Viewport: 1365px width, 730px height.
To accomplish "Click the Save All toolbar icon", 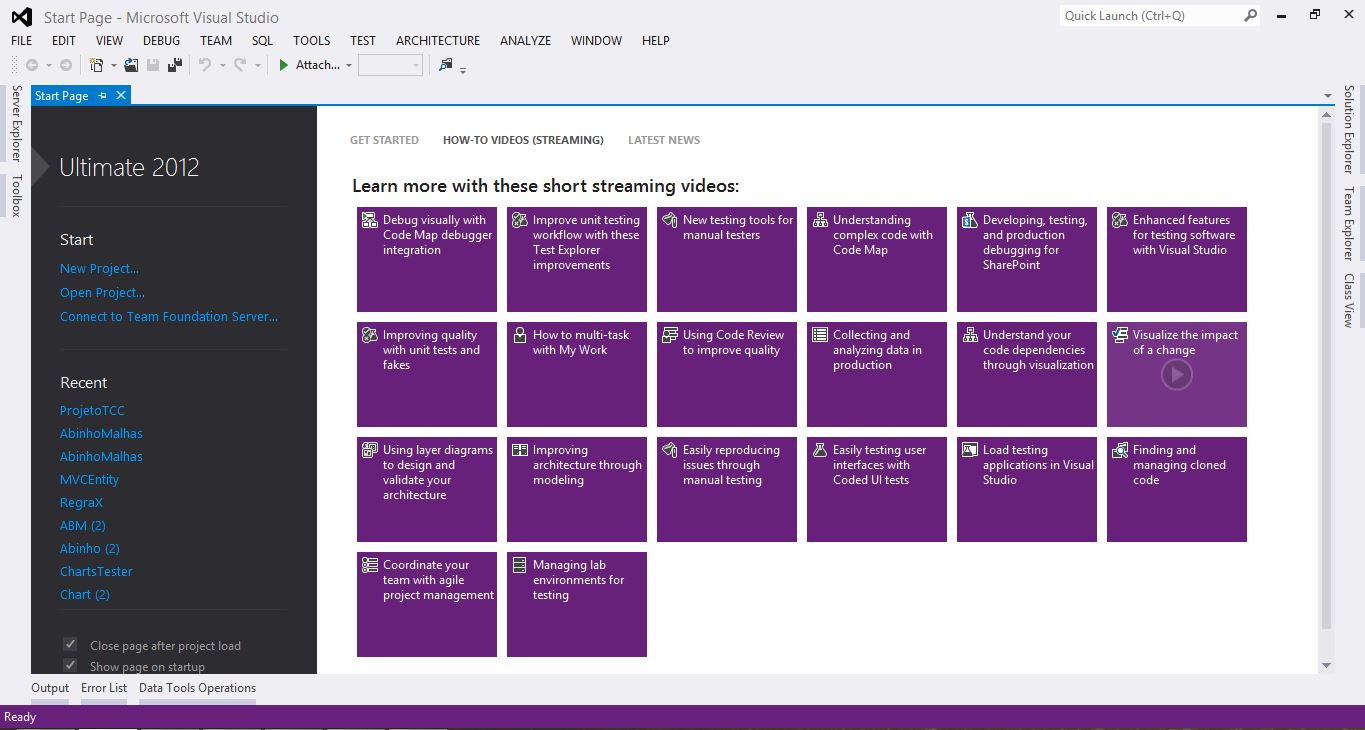I will (x=175, y=65).
